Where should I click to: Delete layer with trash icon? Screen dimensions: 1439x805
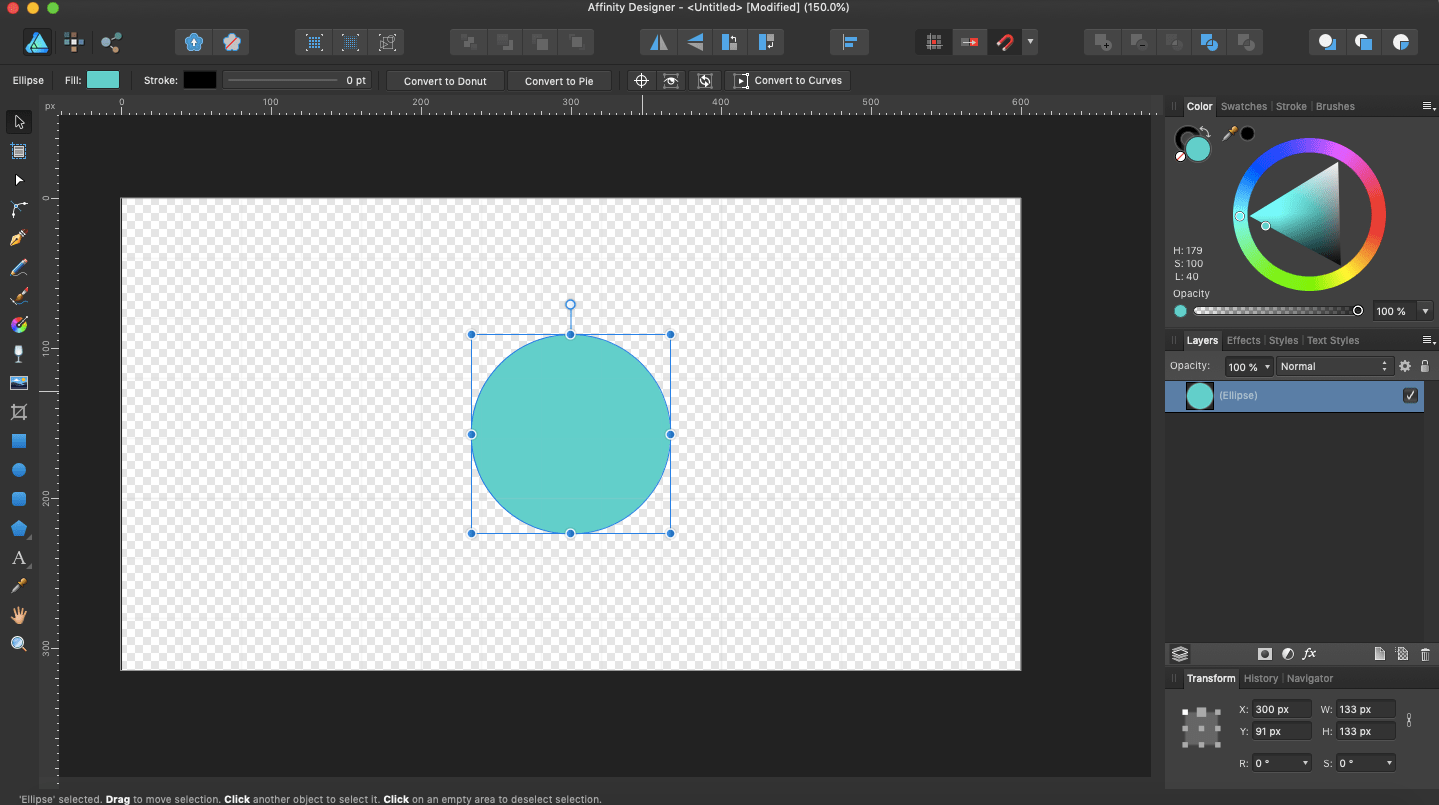coord(1425,654)
